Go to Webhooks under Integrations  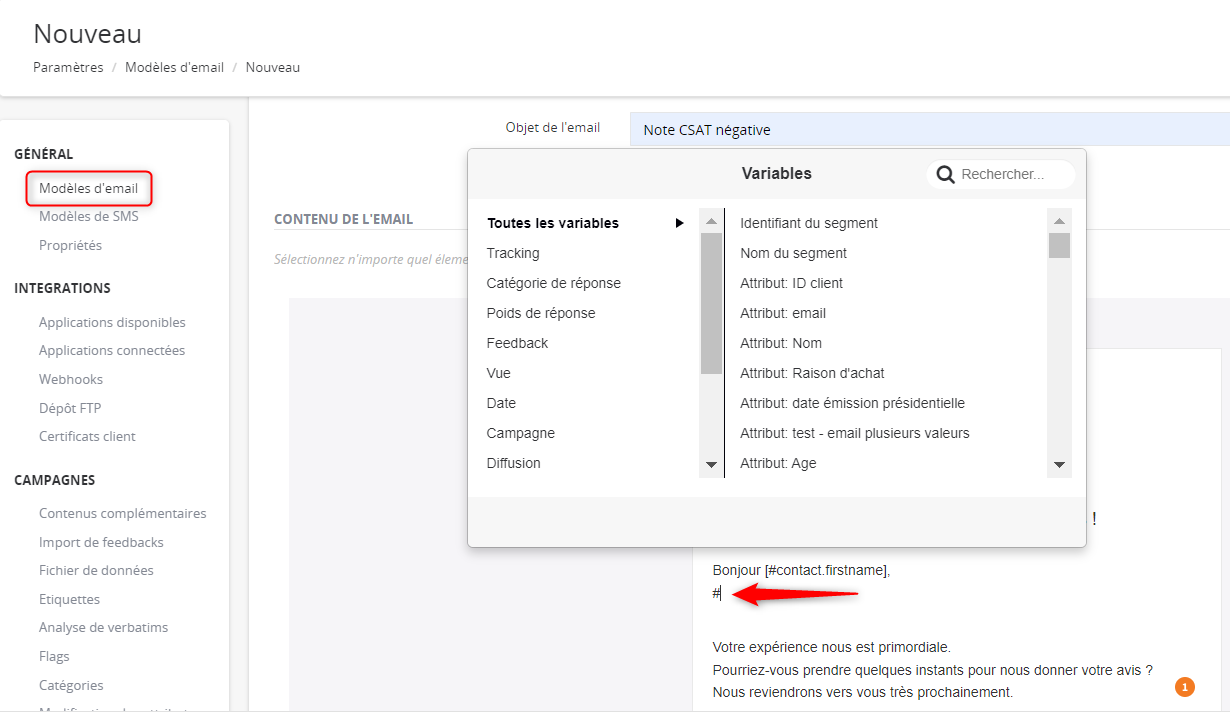pyautogui.click(x=71, y=379)
